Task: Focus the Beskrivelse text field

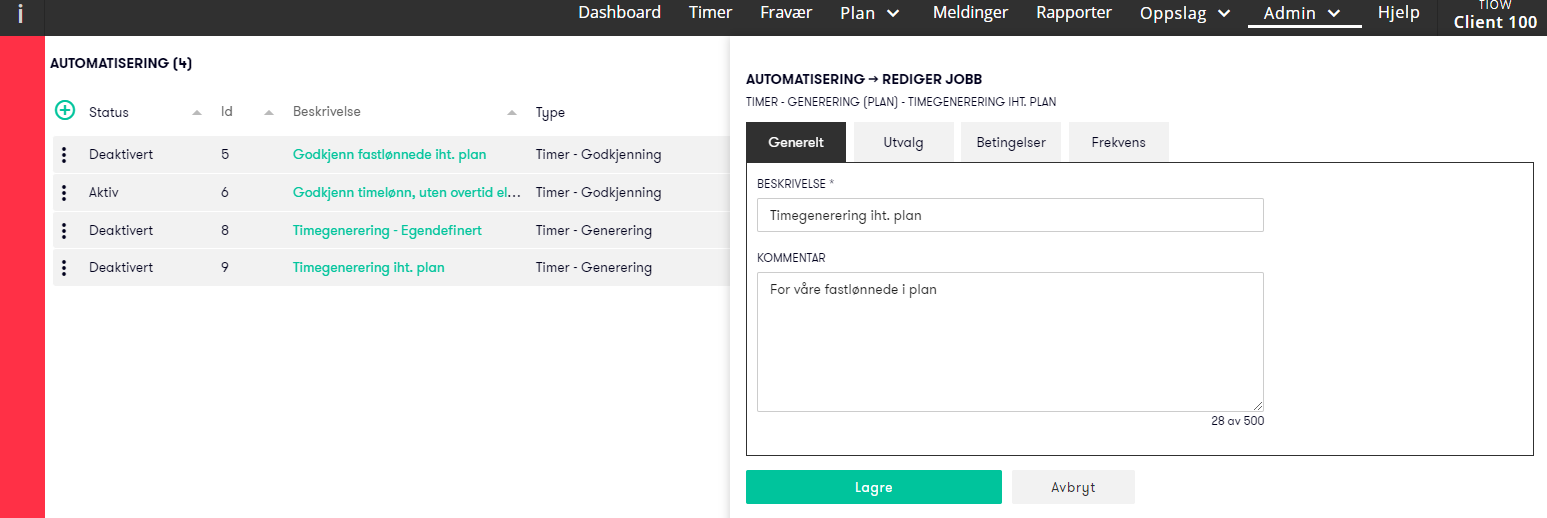Action: [1010, 215]
